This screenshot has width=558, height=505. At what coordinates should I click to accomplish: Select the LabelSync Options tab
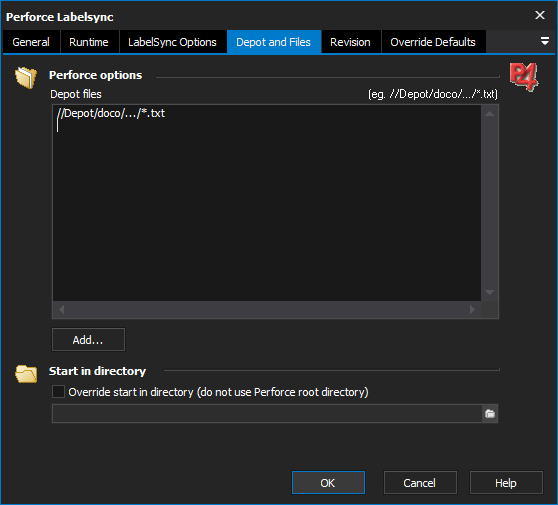(x=173, y=42)
